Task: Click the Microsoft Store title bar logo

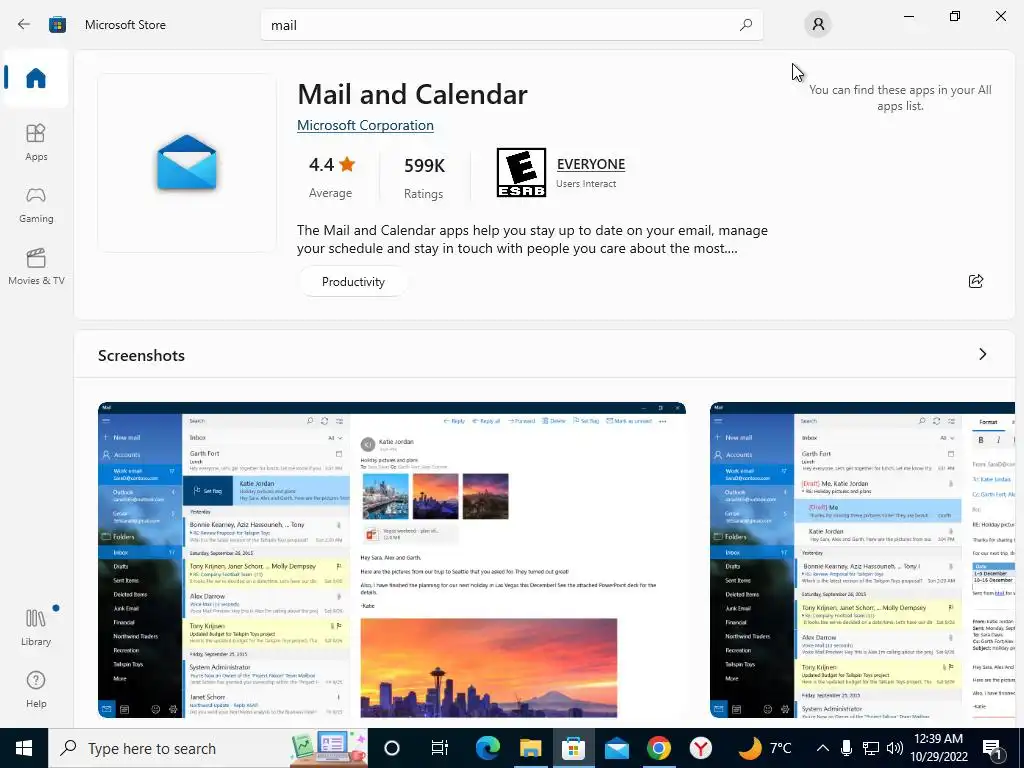Action: pos(57,25)
